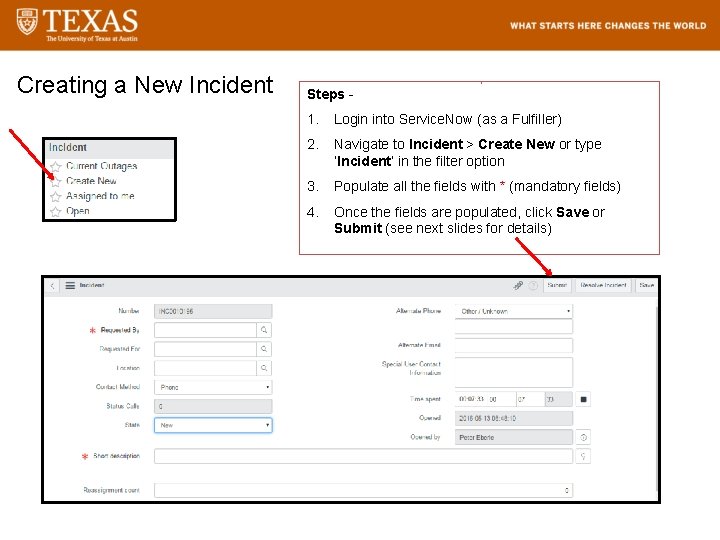Click the Reassignment count field

click(x=363, y=490)
